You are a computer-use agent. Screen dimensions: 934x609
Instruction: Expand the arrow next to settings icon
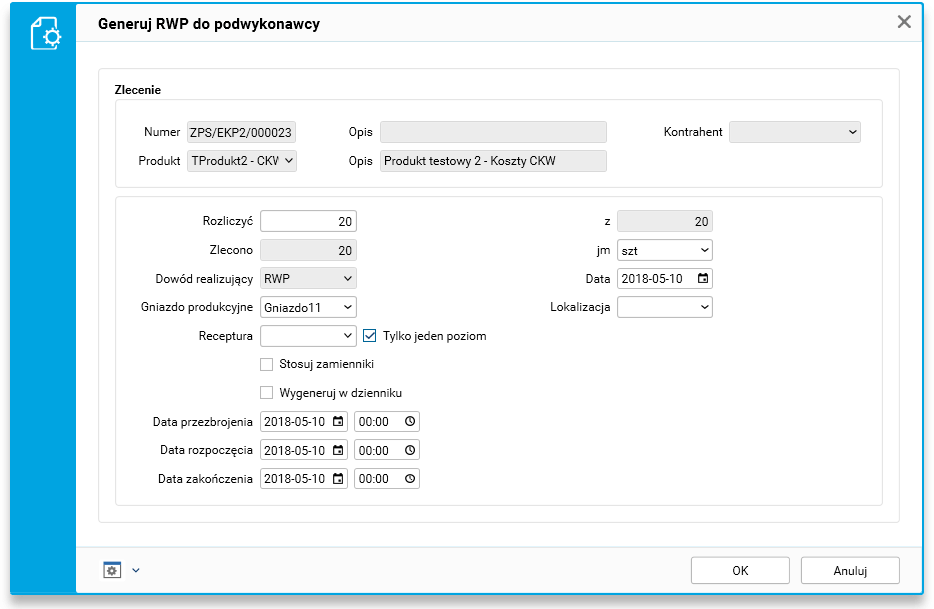(x=136, y=571)
